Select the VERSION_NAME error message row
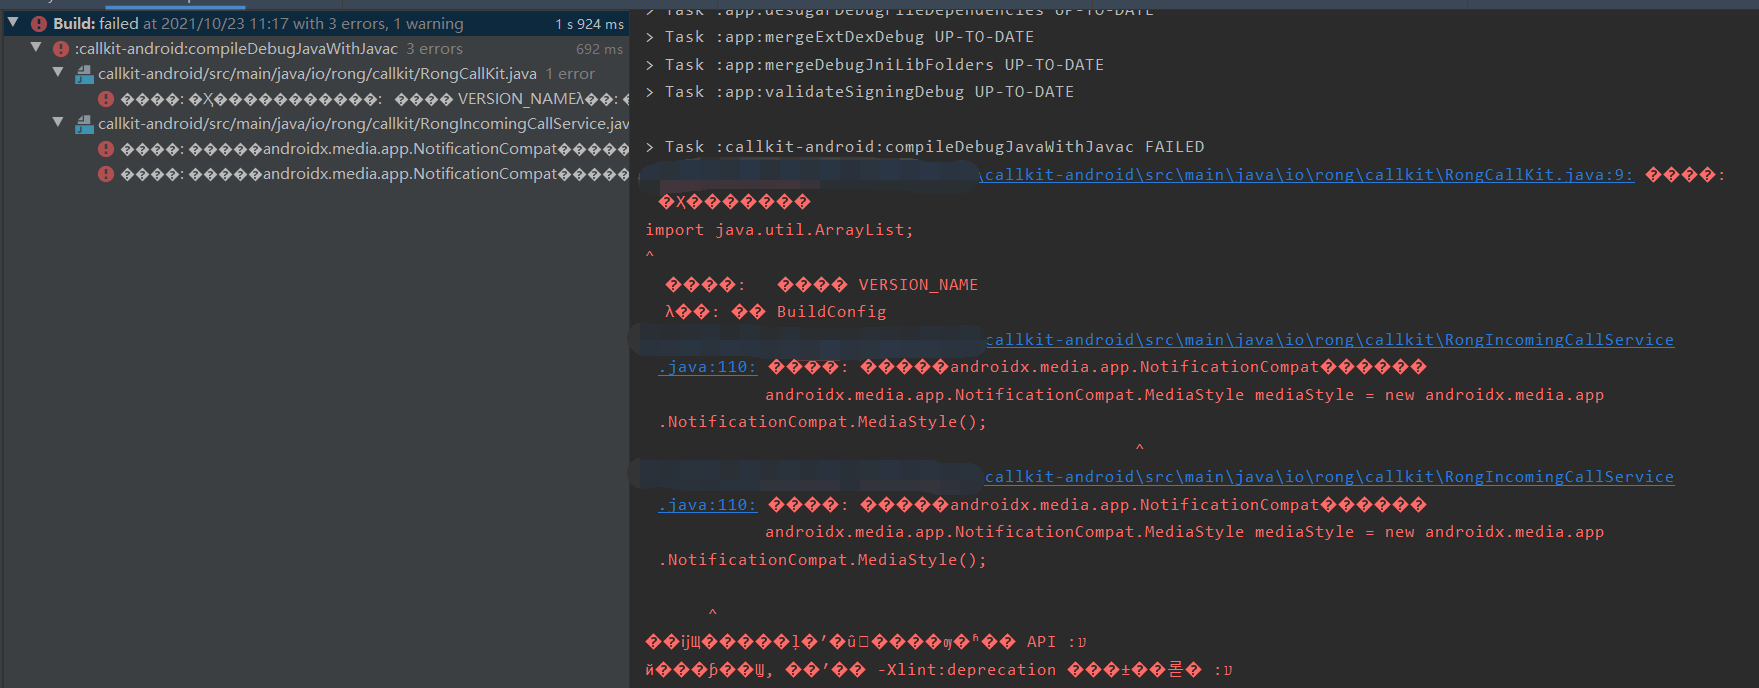Screen dimensions: 1759x688 pyautogui.click(x=316, y=98)
